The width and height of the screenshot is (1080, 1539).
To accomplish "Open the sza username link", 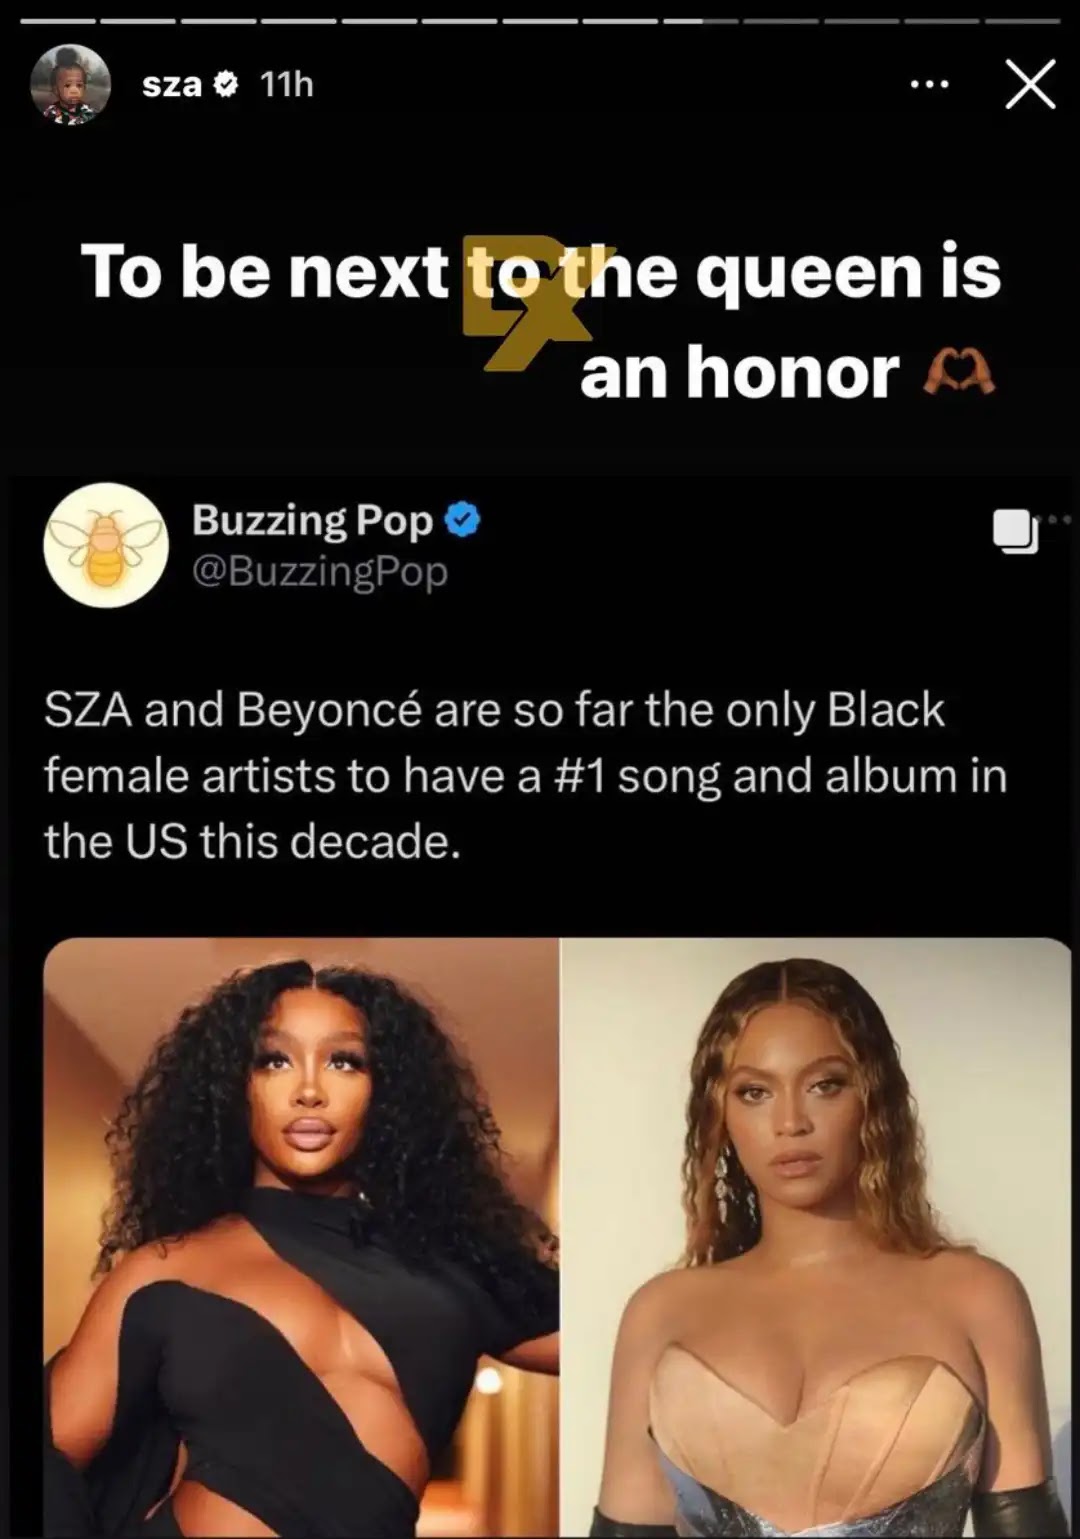I will (x=172, y=85).
